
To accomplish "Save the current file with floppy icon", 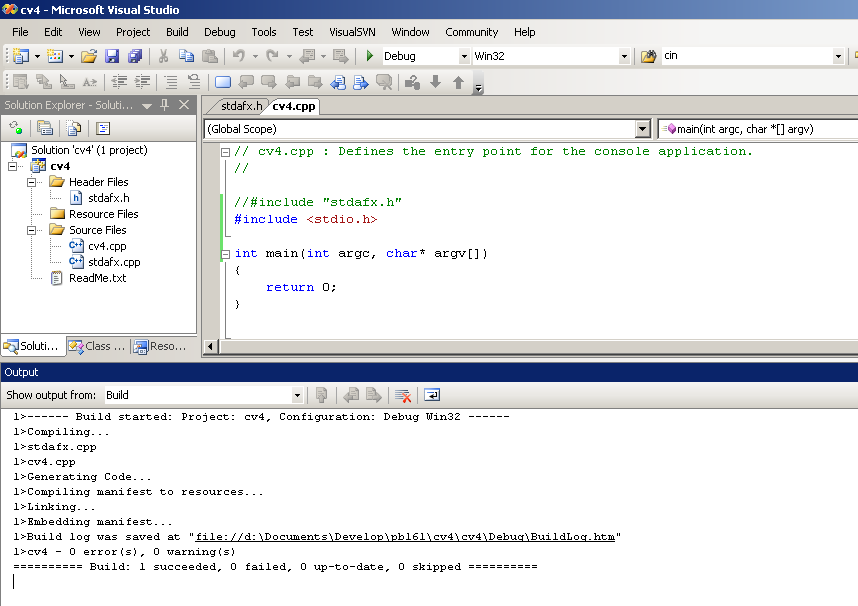I will tap(112, 56).
